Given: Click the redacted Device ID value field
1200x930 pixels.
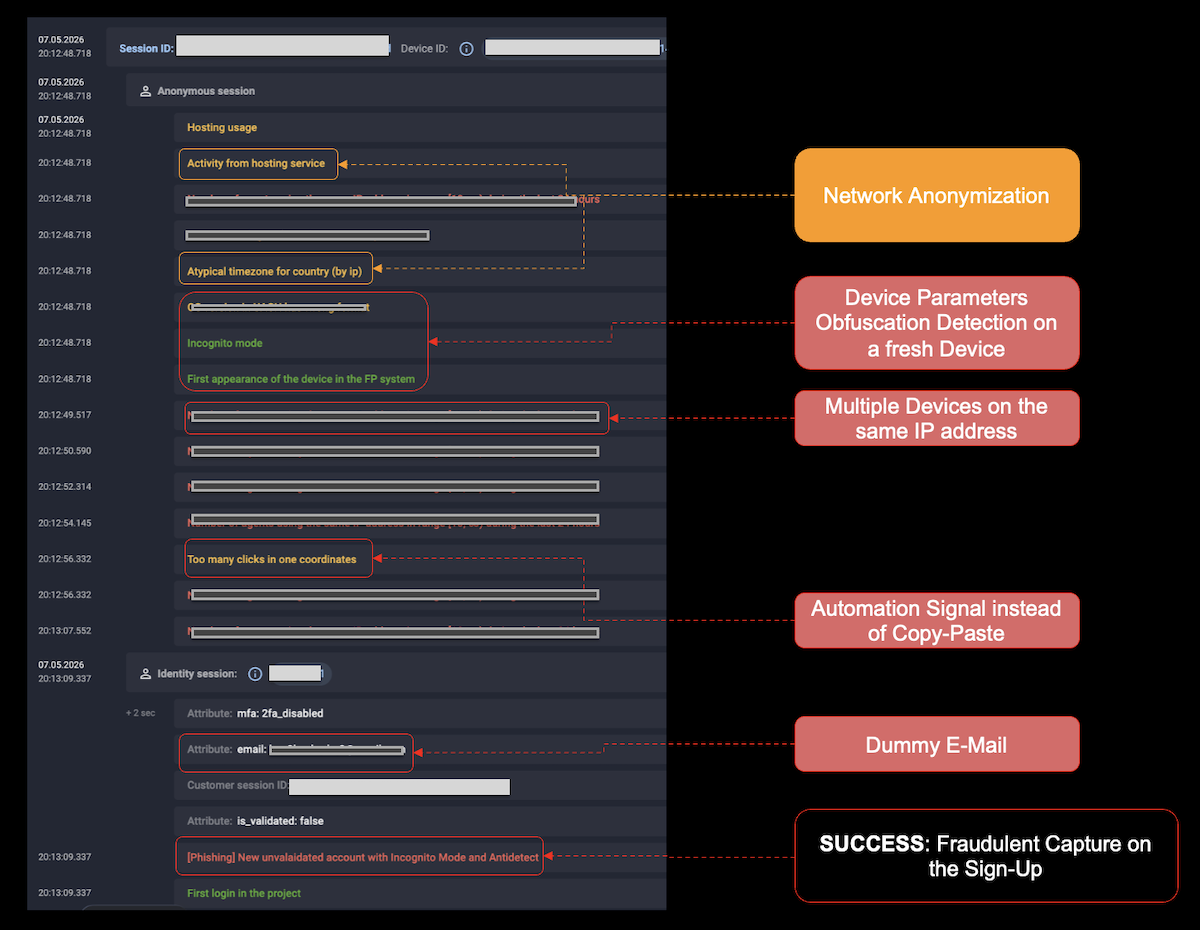Looking at the screenshot, I should [573, 47].
